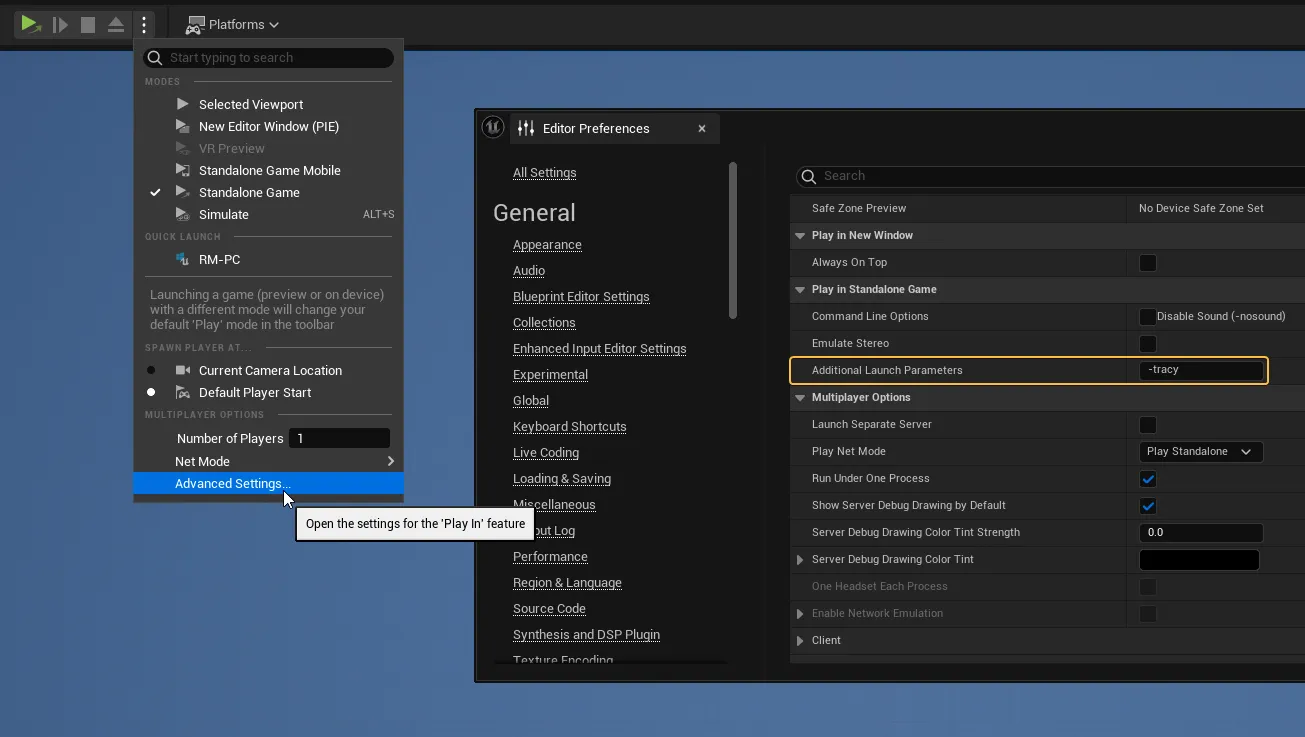
Task: Click the Stop button in toolbar
Action: [88, 25]
